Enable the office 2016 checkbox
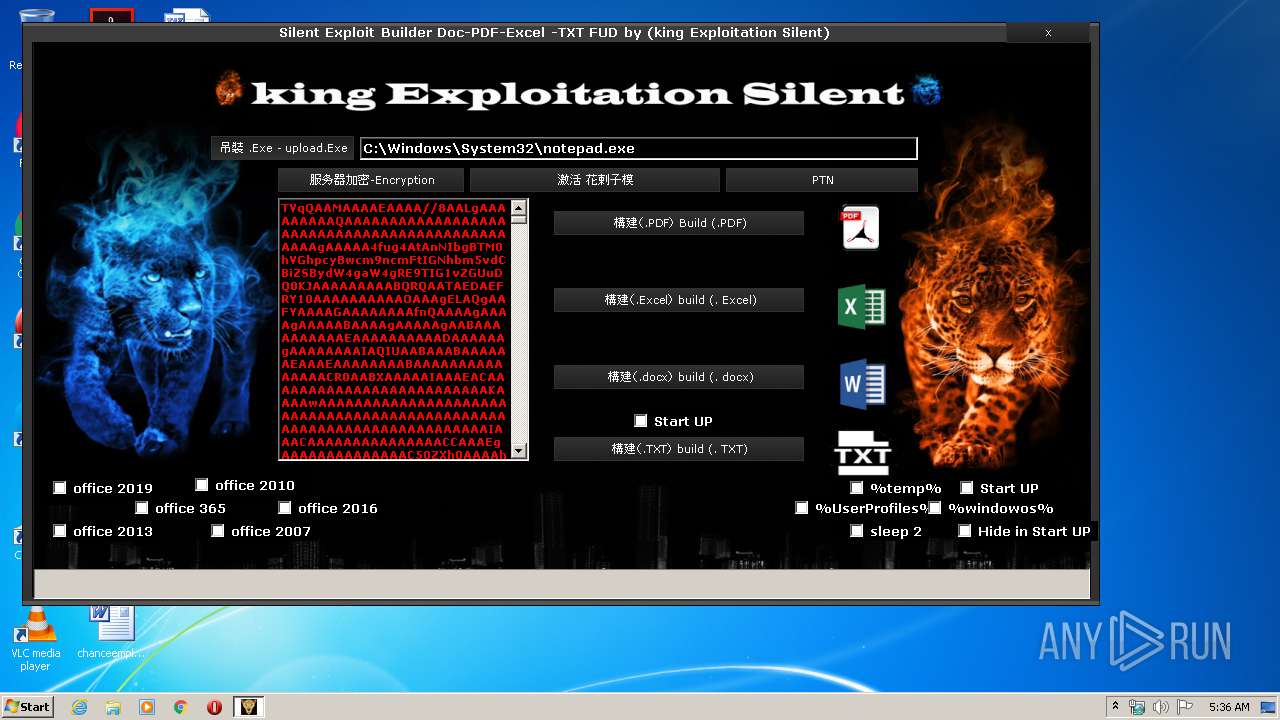 pyautogui.click(x=285, y=508)
